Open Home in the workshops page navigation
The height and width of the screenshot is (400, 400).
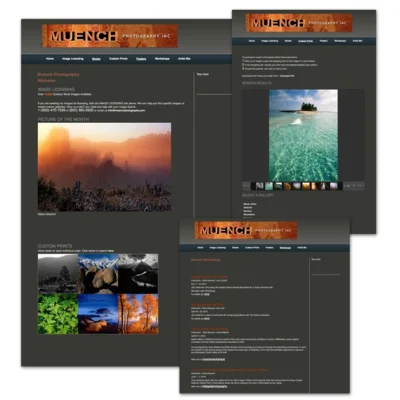point(200,248)
